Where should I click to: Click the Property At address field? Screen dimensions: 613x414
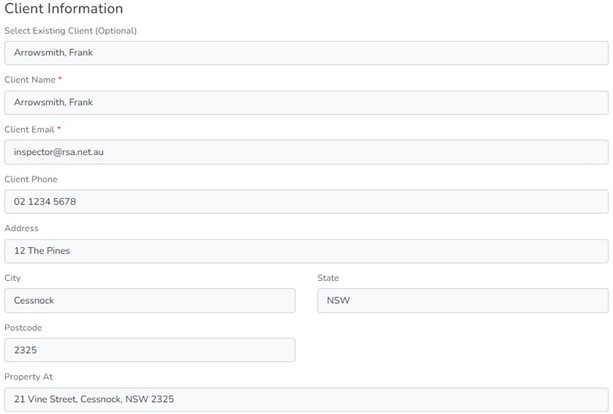pyautogui.click(x=306, y=400)
